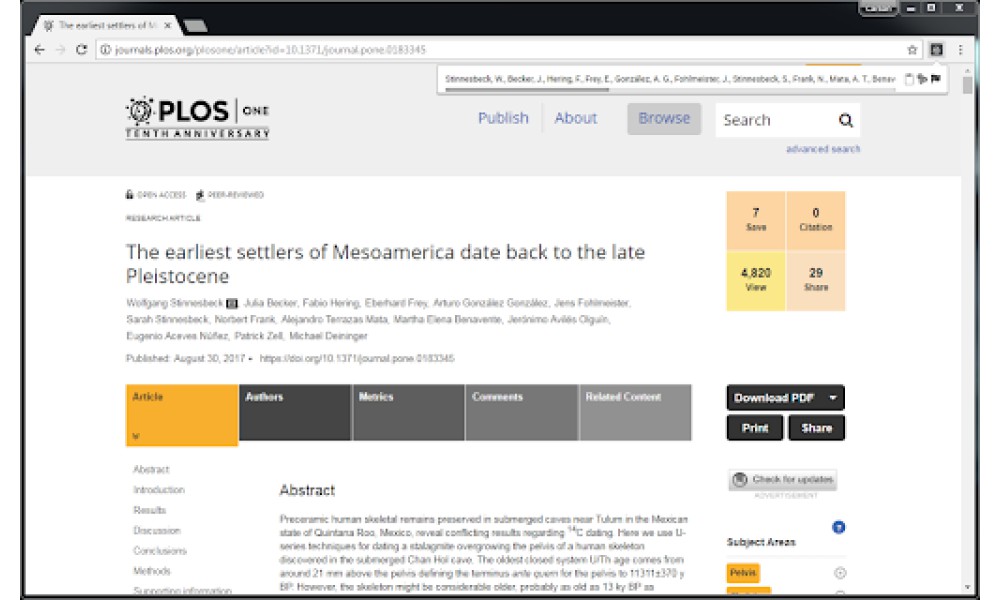
Task: Click the search magnifier icon
Action: [846, 120]
